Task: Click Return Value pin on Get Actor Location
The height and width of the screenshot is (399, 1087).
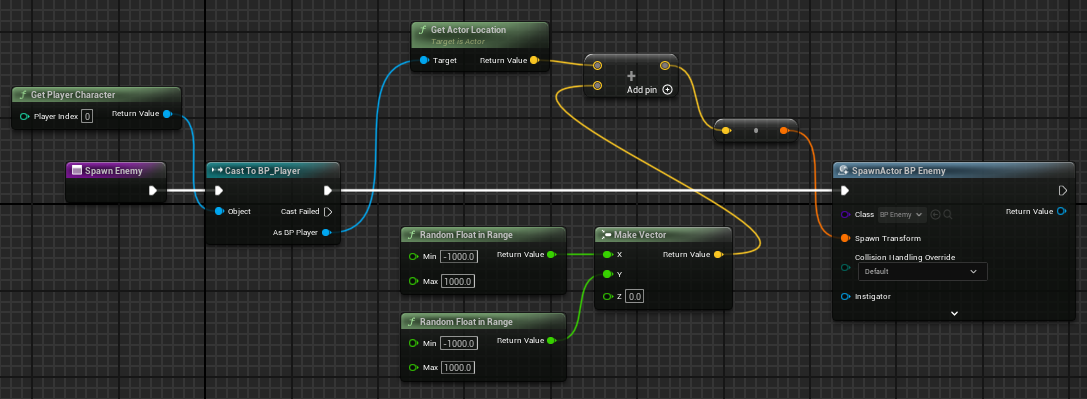Action: [x=534, y=60]
